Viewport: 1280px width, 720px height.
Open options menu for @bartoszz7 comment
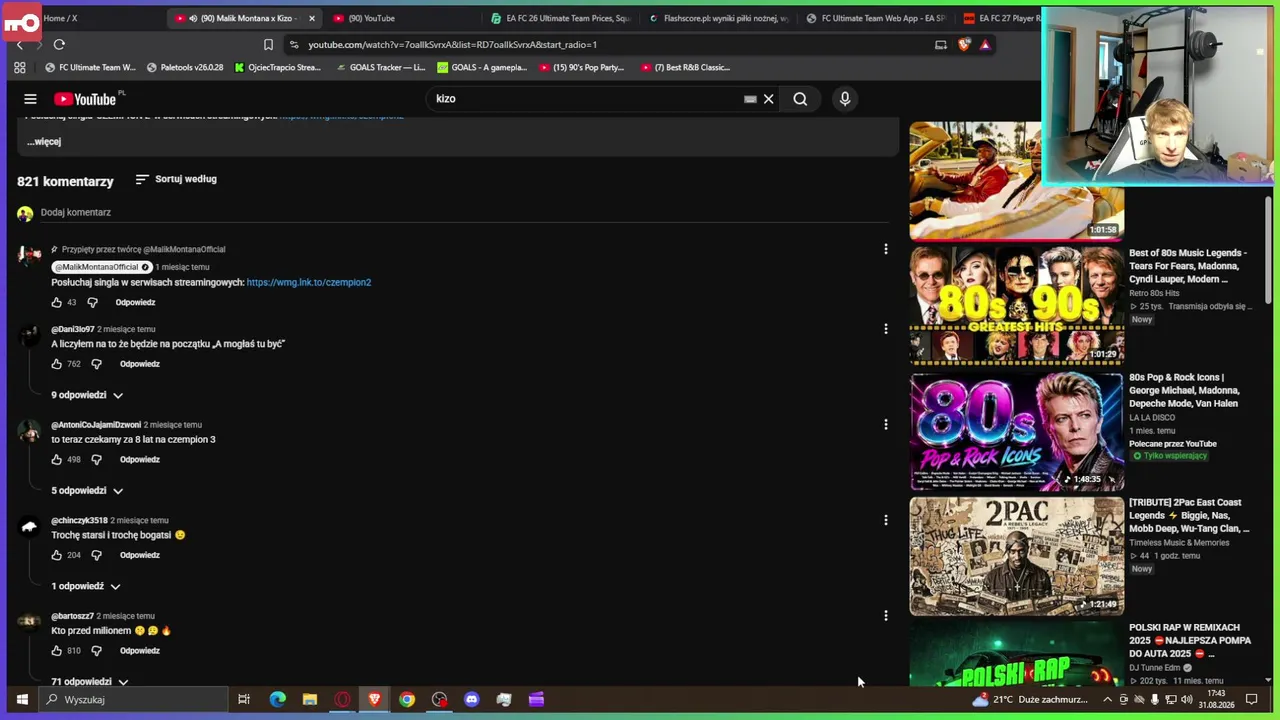coord(885,616)
